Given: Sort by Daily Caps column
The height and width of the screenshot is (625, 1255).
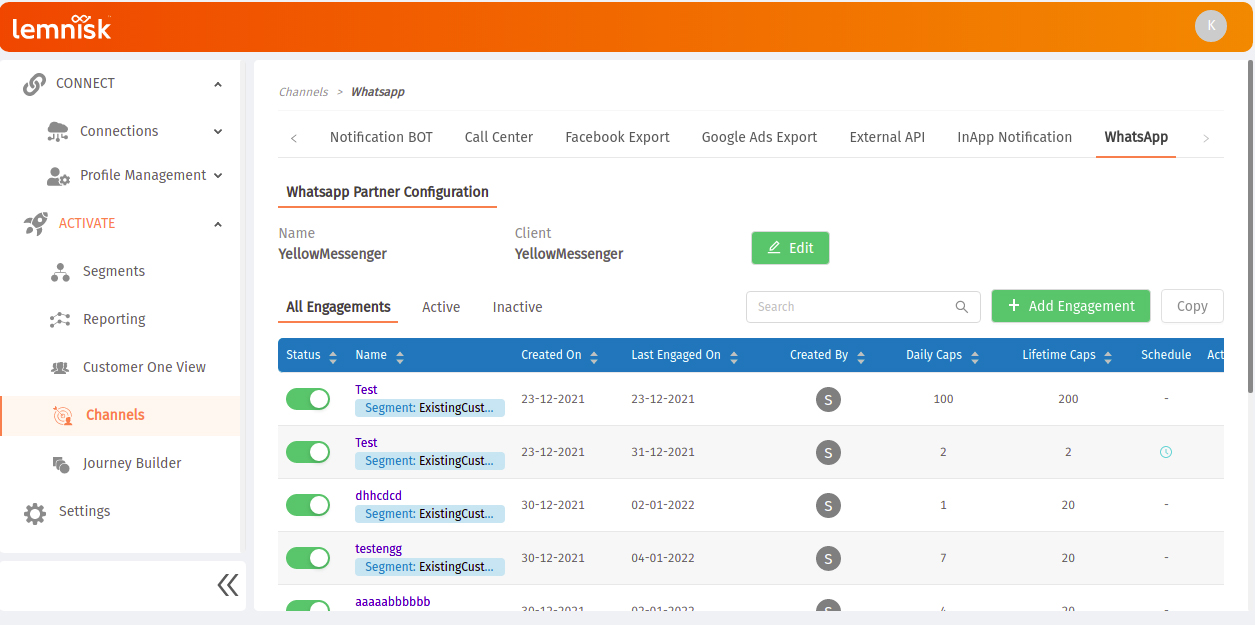Looking at the screenshot, I should [975, 356].
